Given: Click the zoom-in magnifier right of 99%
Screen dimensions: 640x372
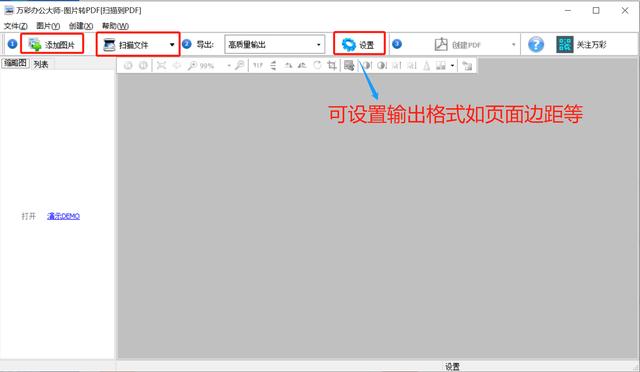Looking at the screenshot, I should (x=240, y=65).
